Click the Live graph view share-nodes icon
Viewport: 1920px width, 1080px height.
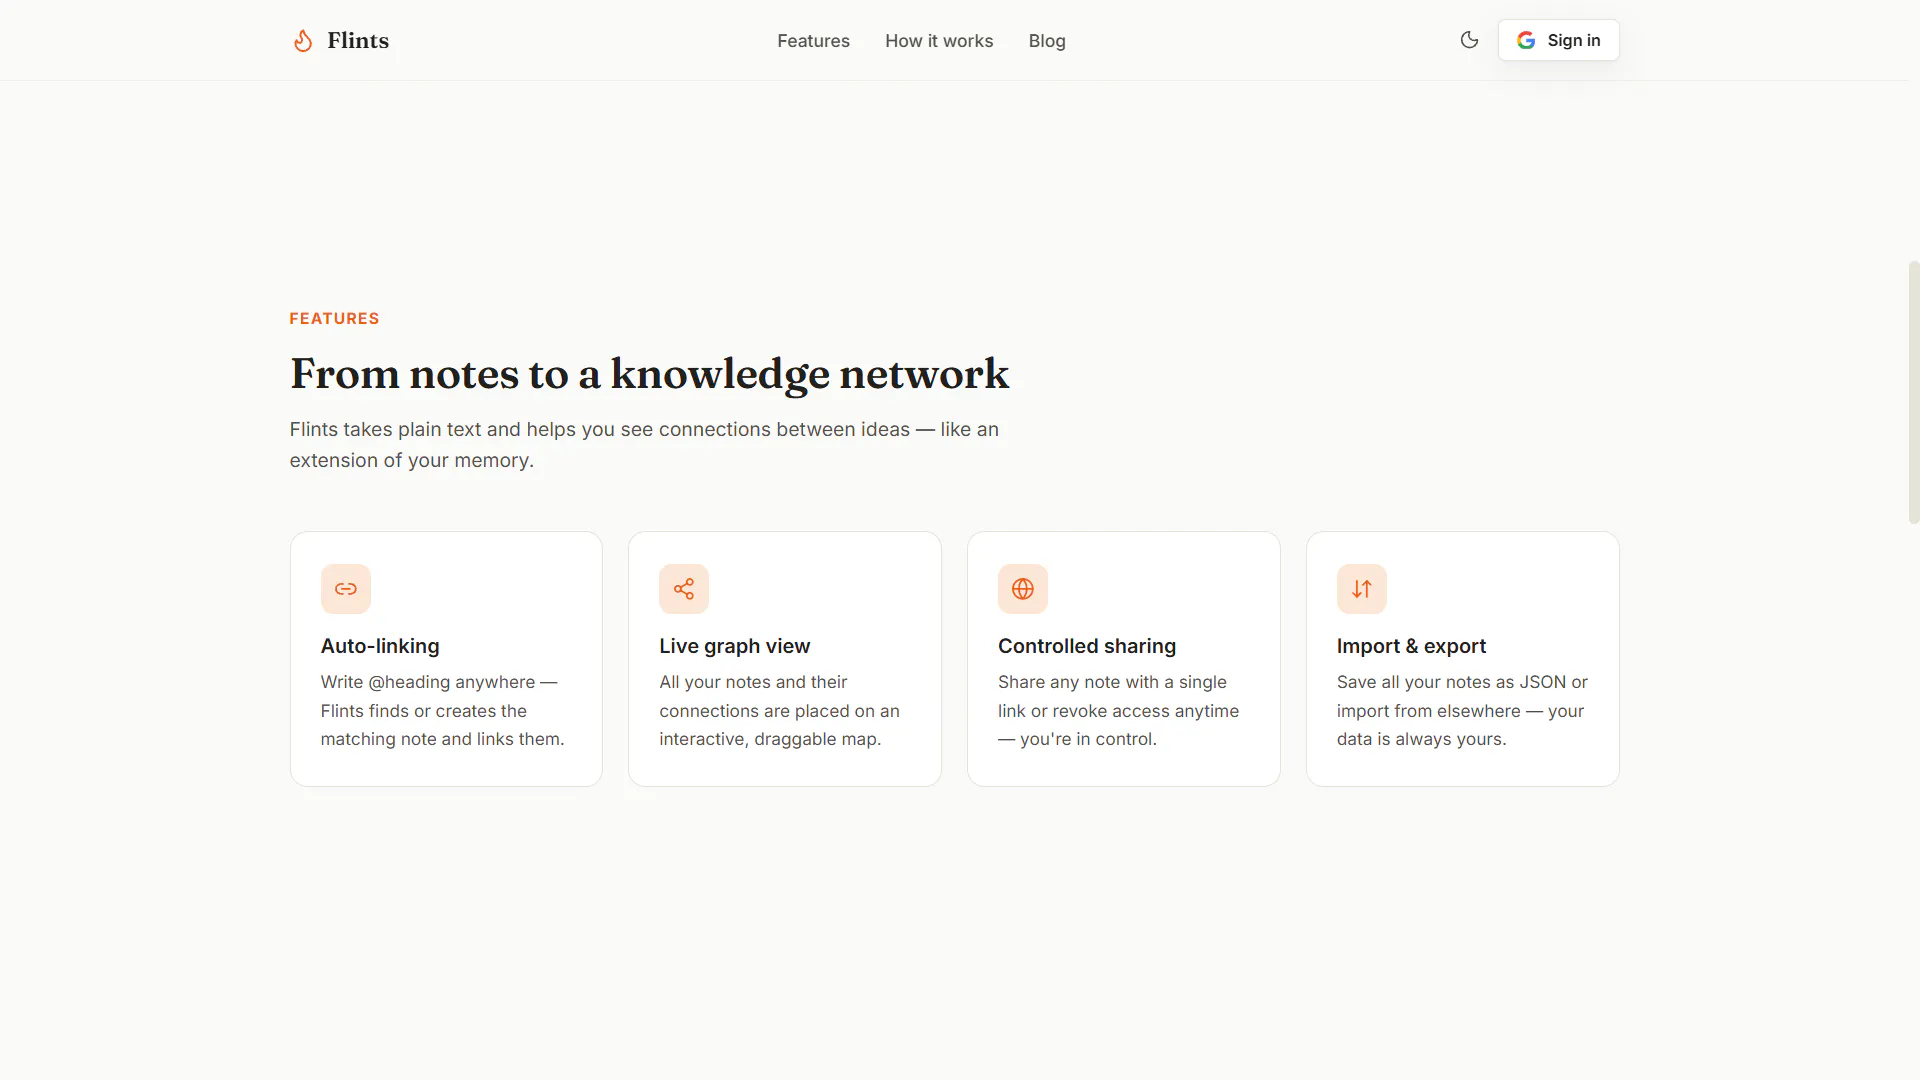coord(684,589)
